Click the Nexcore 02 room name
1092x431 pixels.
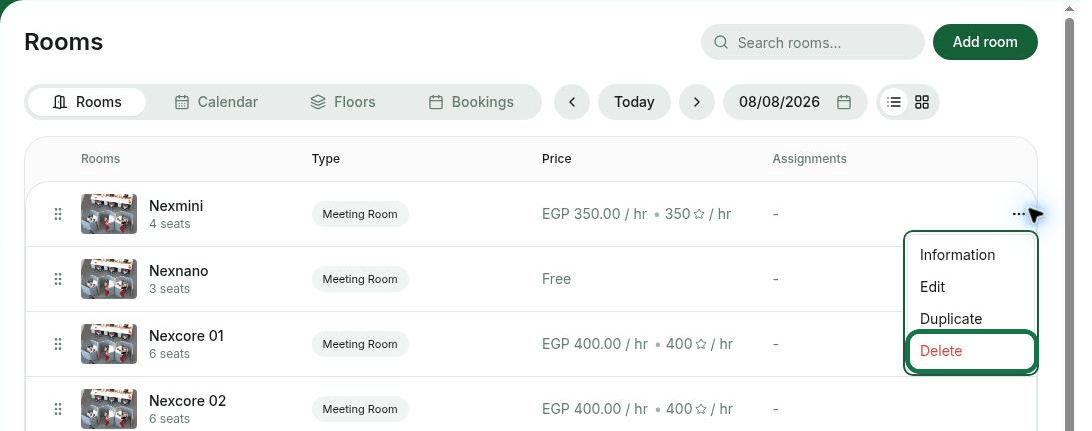187,401
